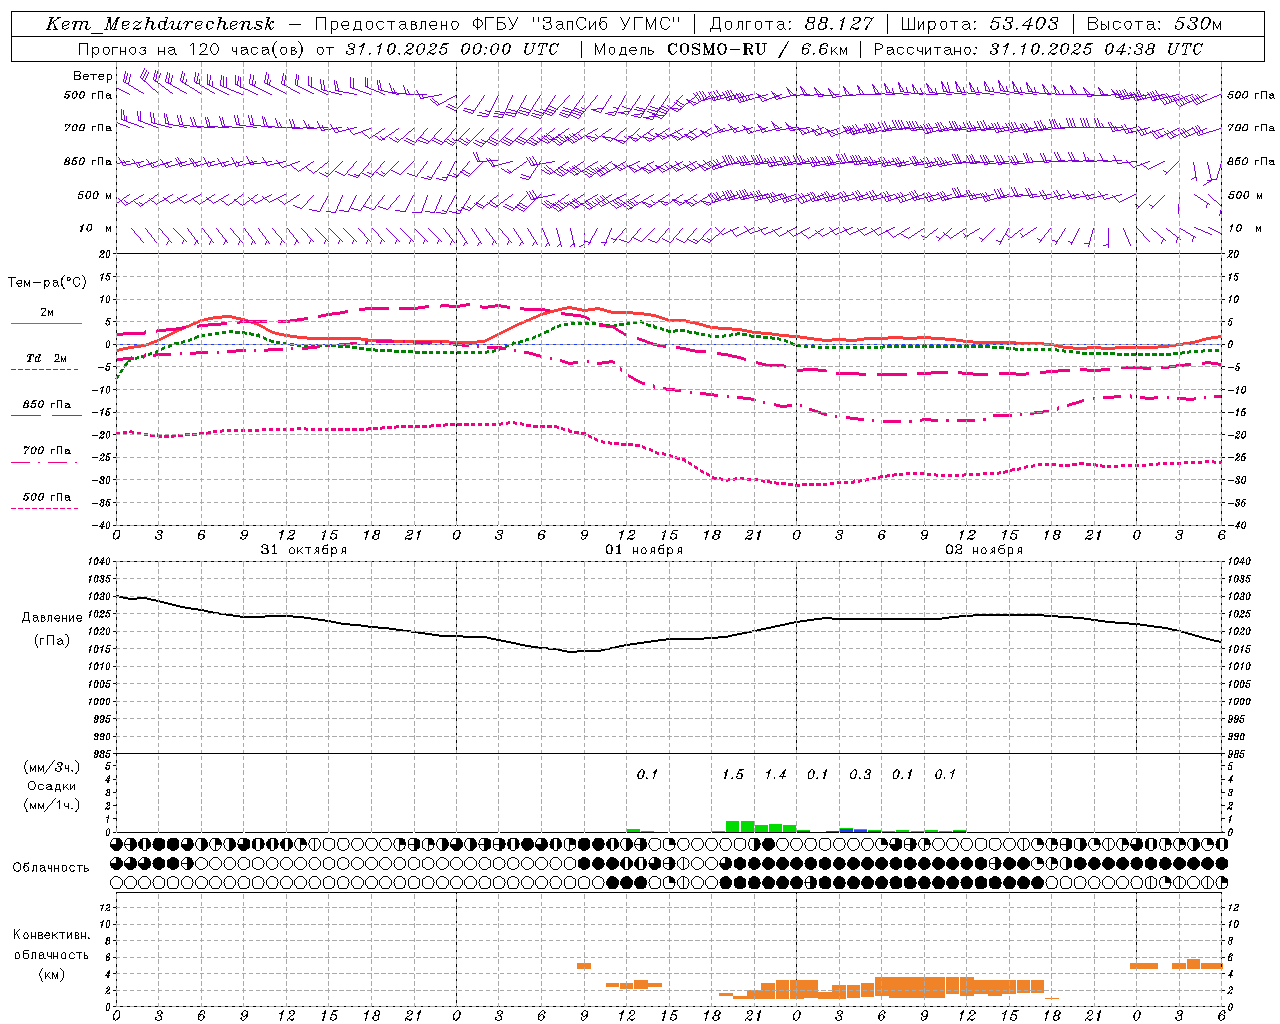The image size is (1280, 1024).
Task: Select the longitude value 88.127
Action: coord(839,24)
